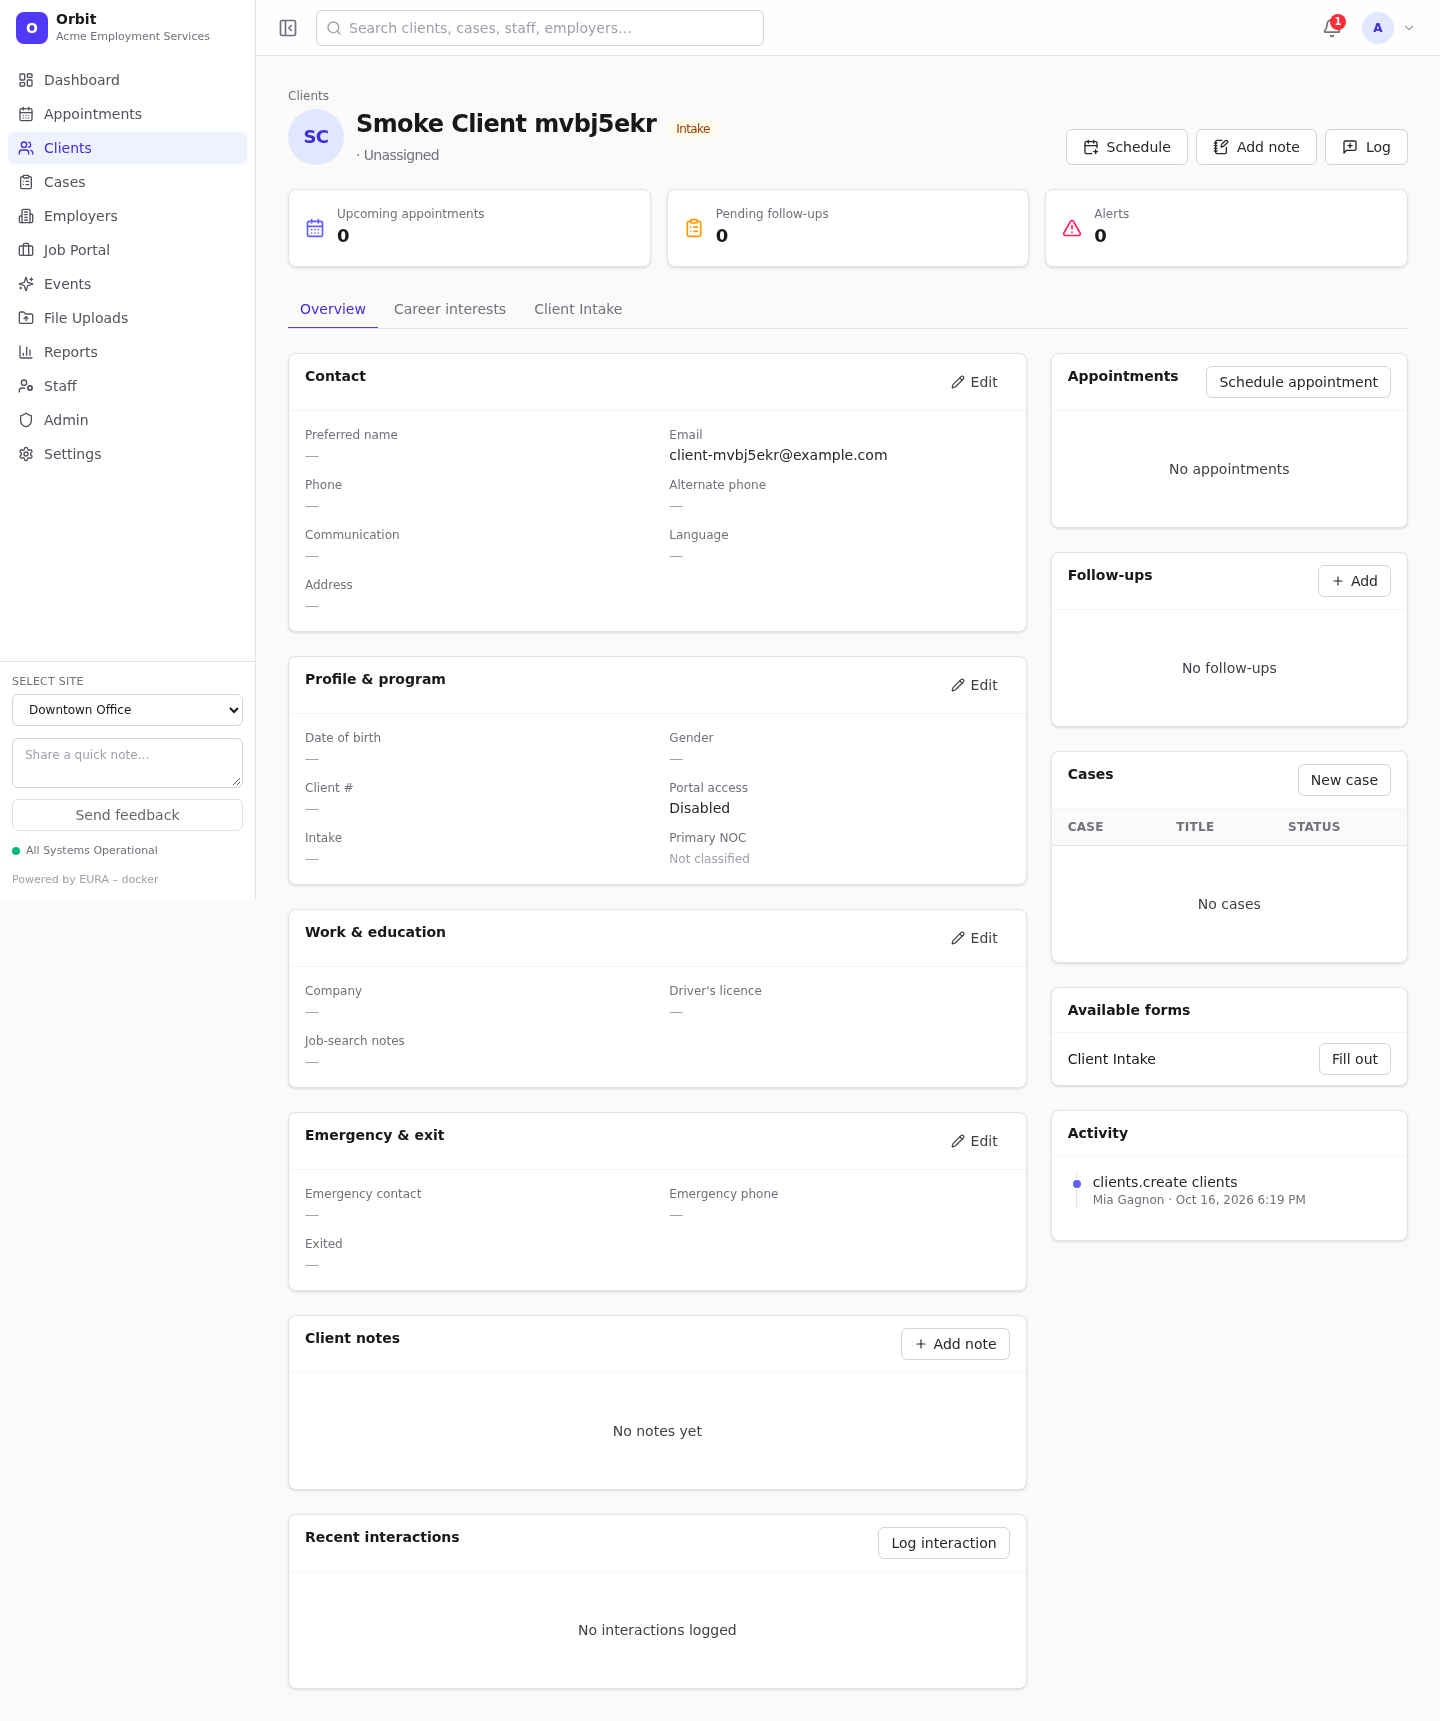
Task: Switch to the Career interests tab
Action: point(450,309)
